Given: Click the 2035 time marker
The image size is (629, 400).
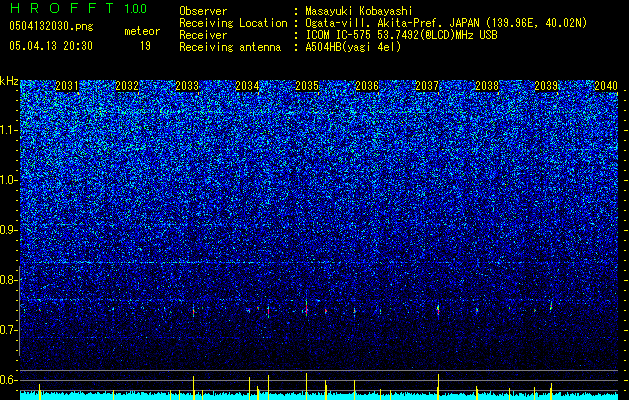Looking at the screenshot, I should 307,86.
